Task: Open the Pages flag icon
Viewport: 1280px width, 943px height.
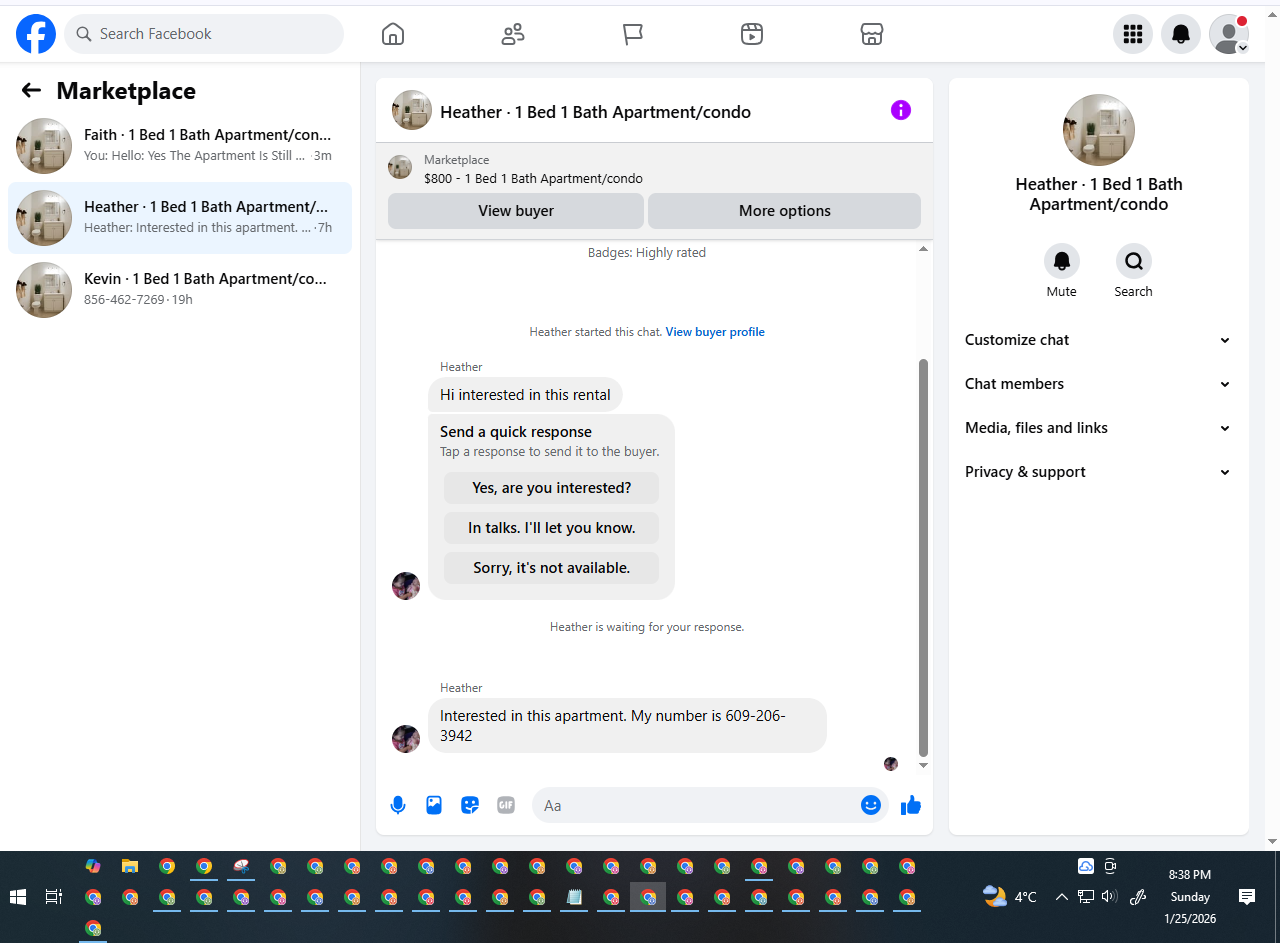Action: tap(632, 34)
